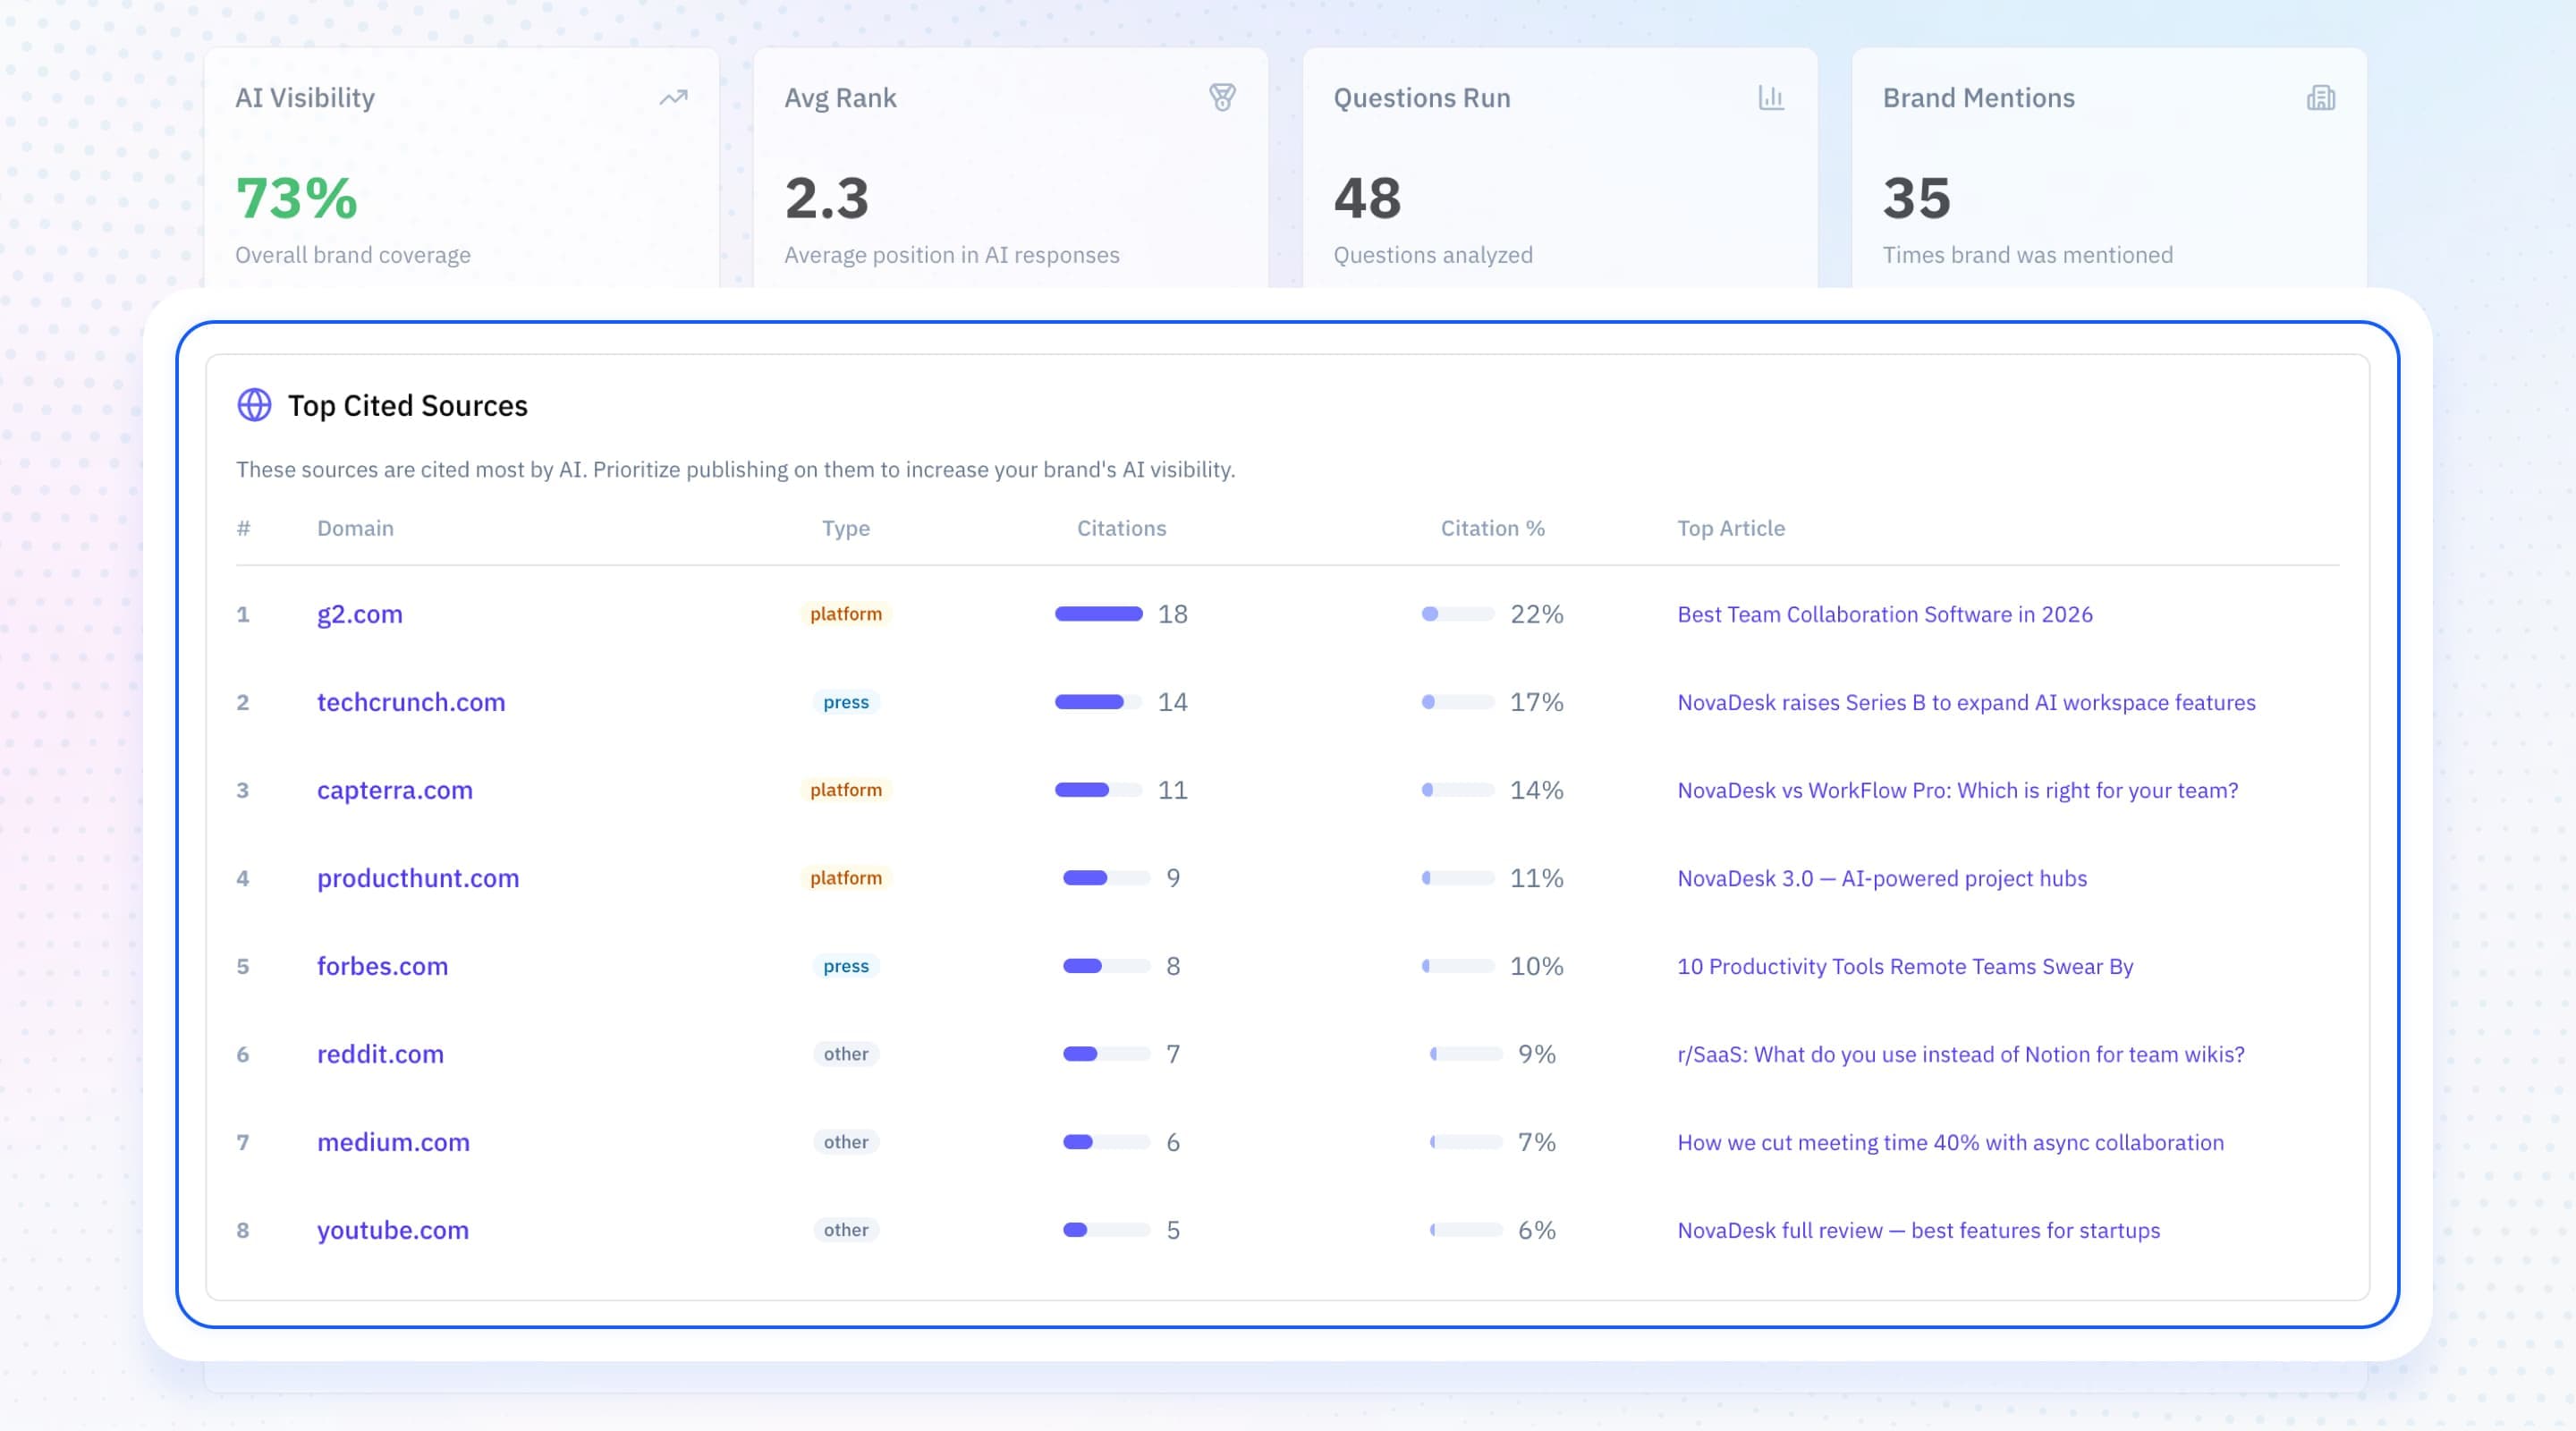Go to the forbes.com domain link
The height and width of the screenshot is (1431, 2576).
pos(382,966)
